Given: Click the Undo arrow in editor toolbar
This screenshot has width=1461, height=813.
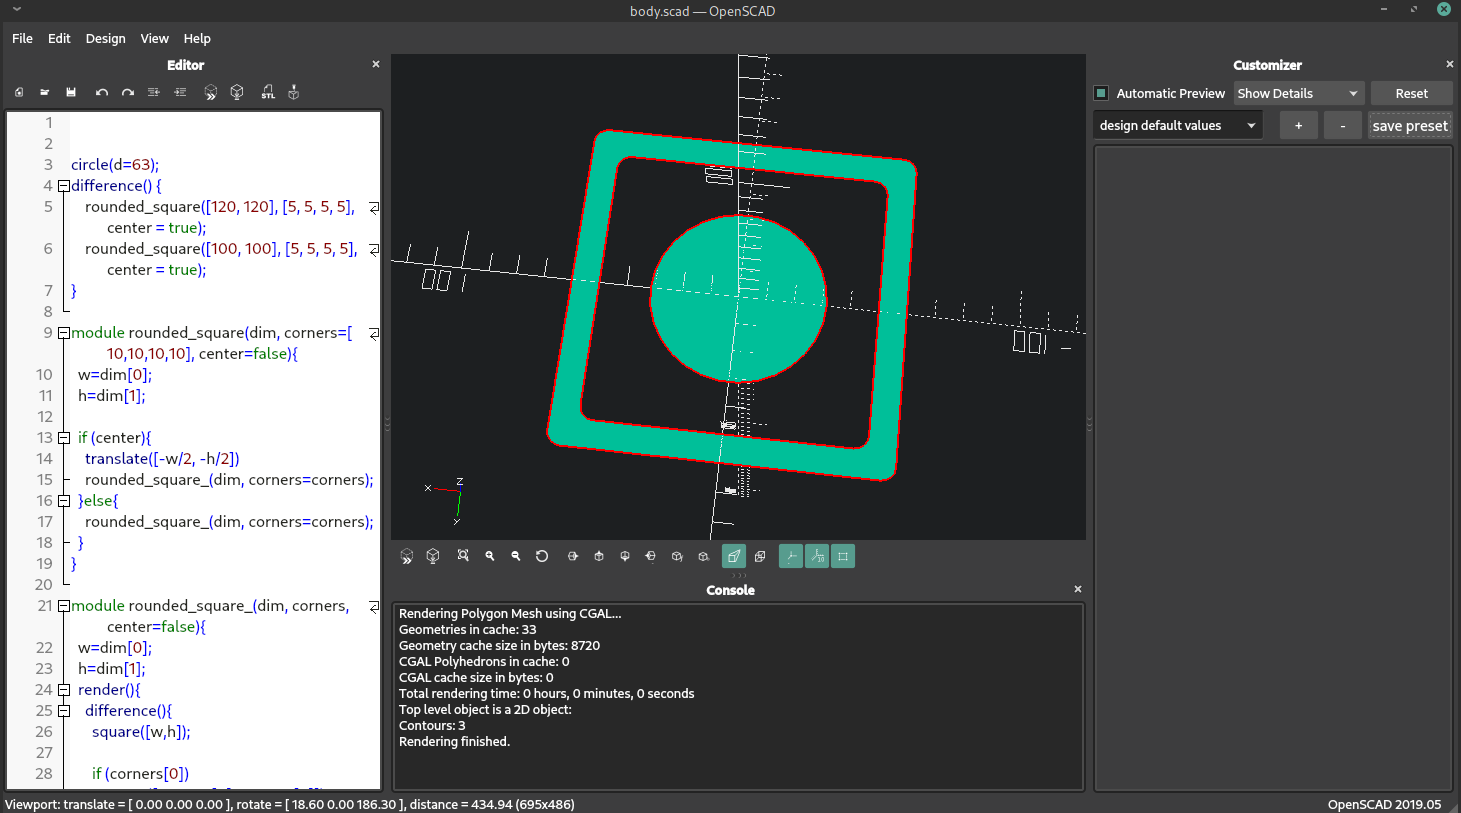Looking at the screenshot, I should [101, 92].
